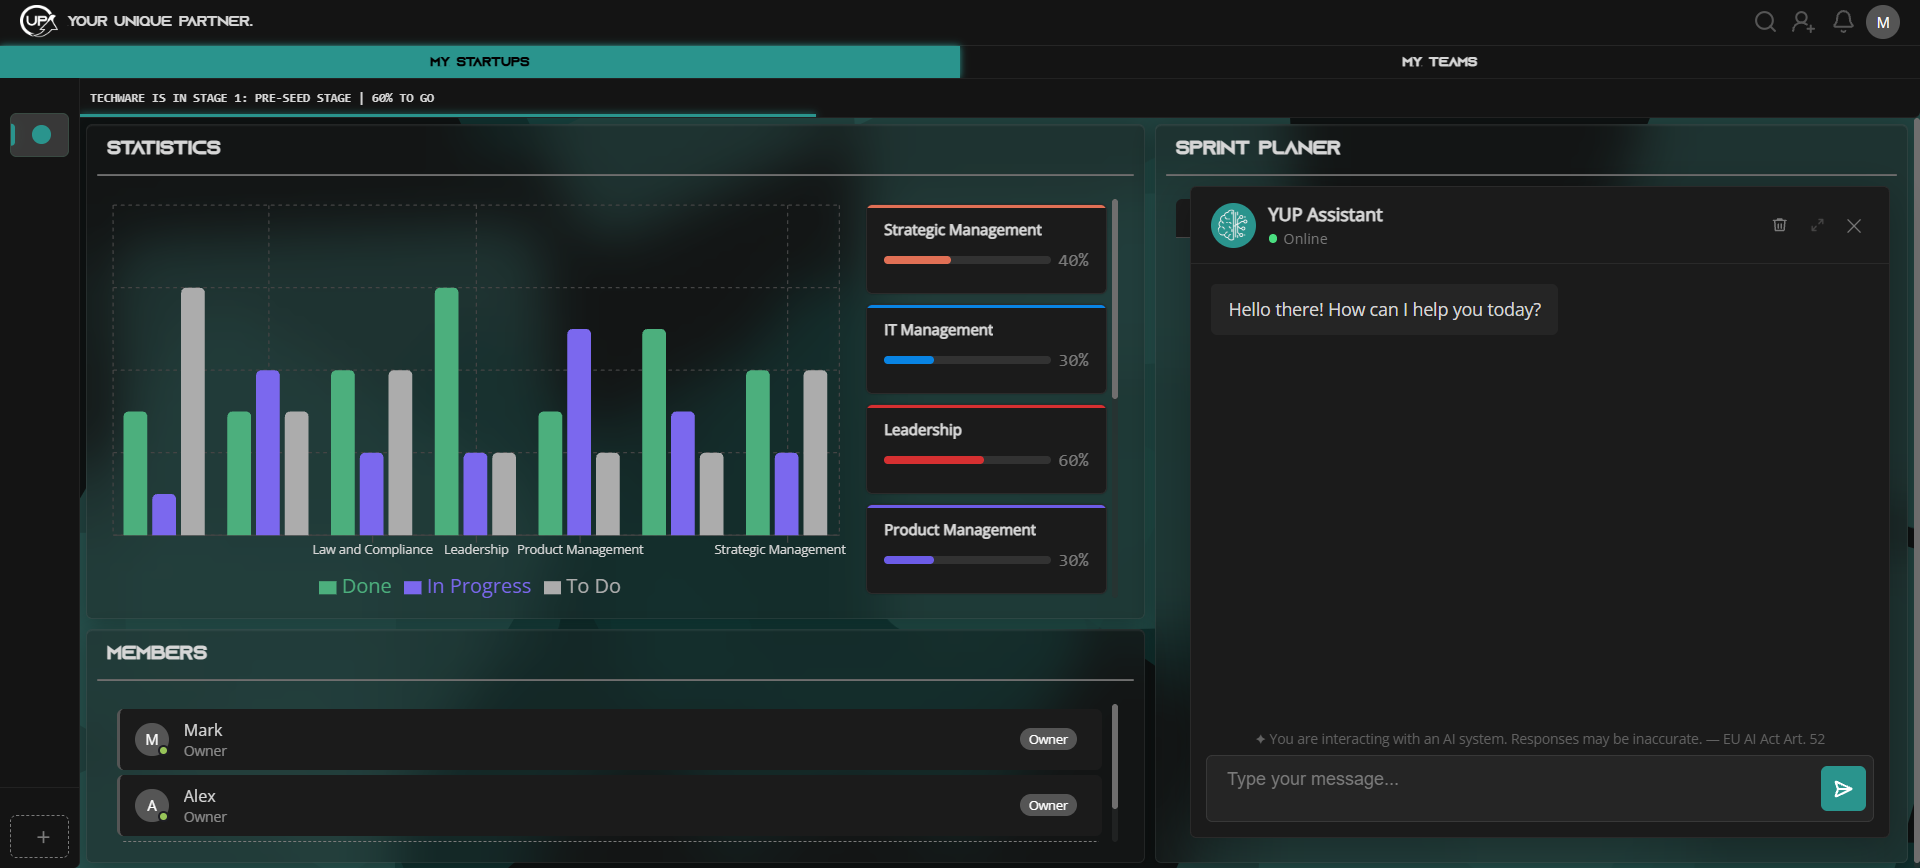Click the skills list scrollbar
Image resolution: width=1920 pixels, height=868 pixels.
[x=1115, y=300]
